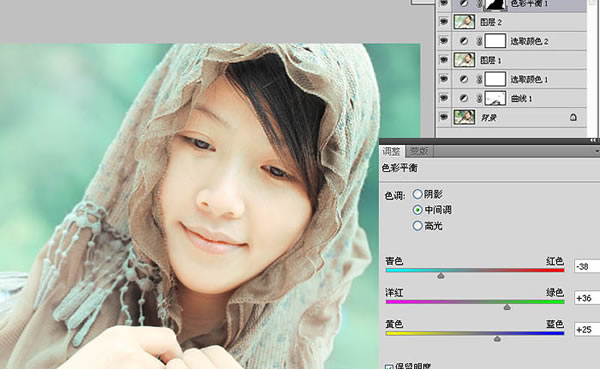Screen dimensions: 600x369
Task: Collapse panel with double-arrow icon
Action: click(594, 141)
